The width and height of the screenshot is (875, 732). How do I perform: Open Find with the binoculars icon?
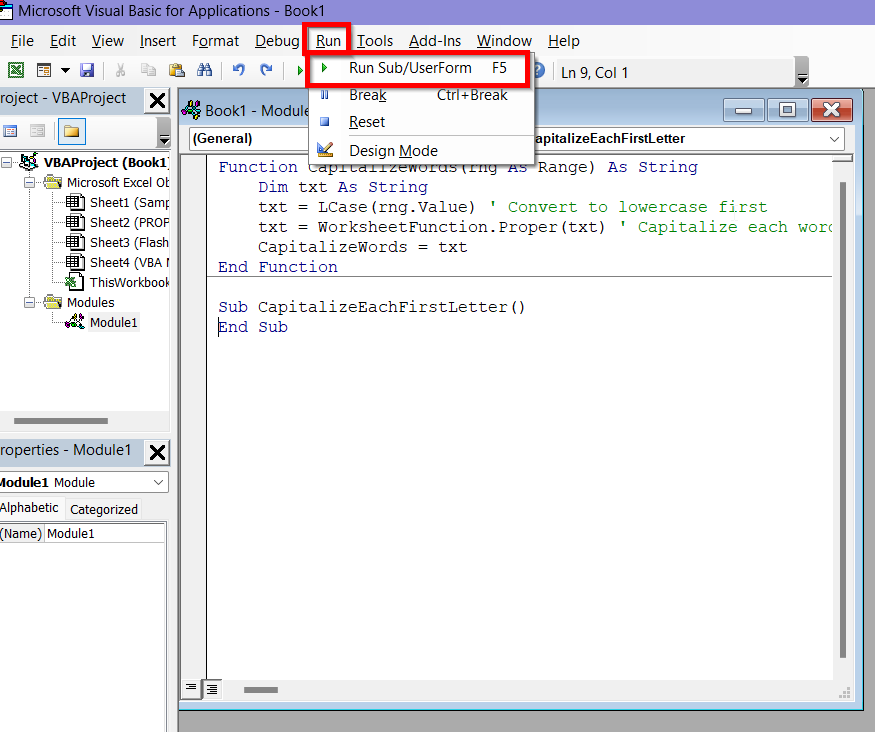pyautogui.click(x=204, y=70)
